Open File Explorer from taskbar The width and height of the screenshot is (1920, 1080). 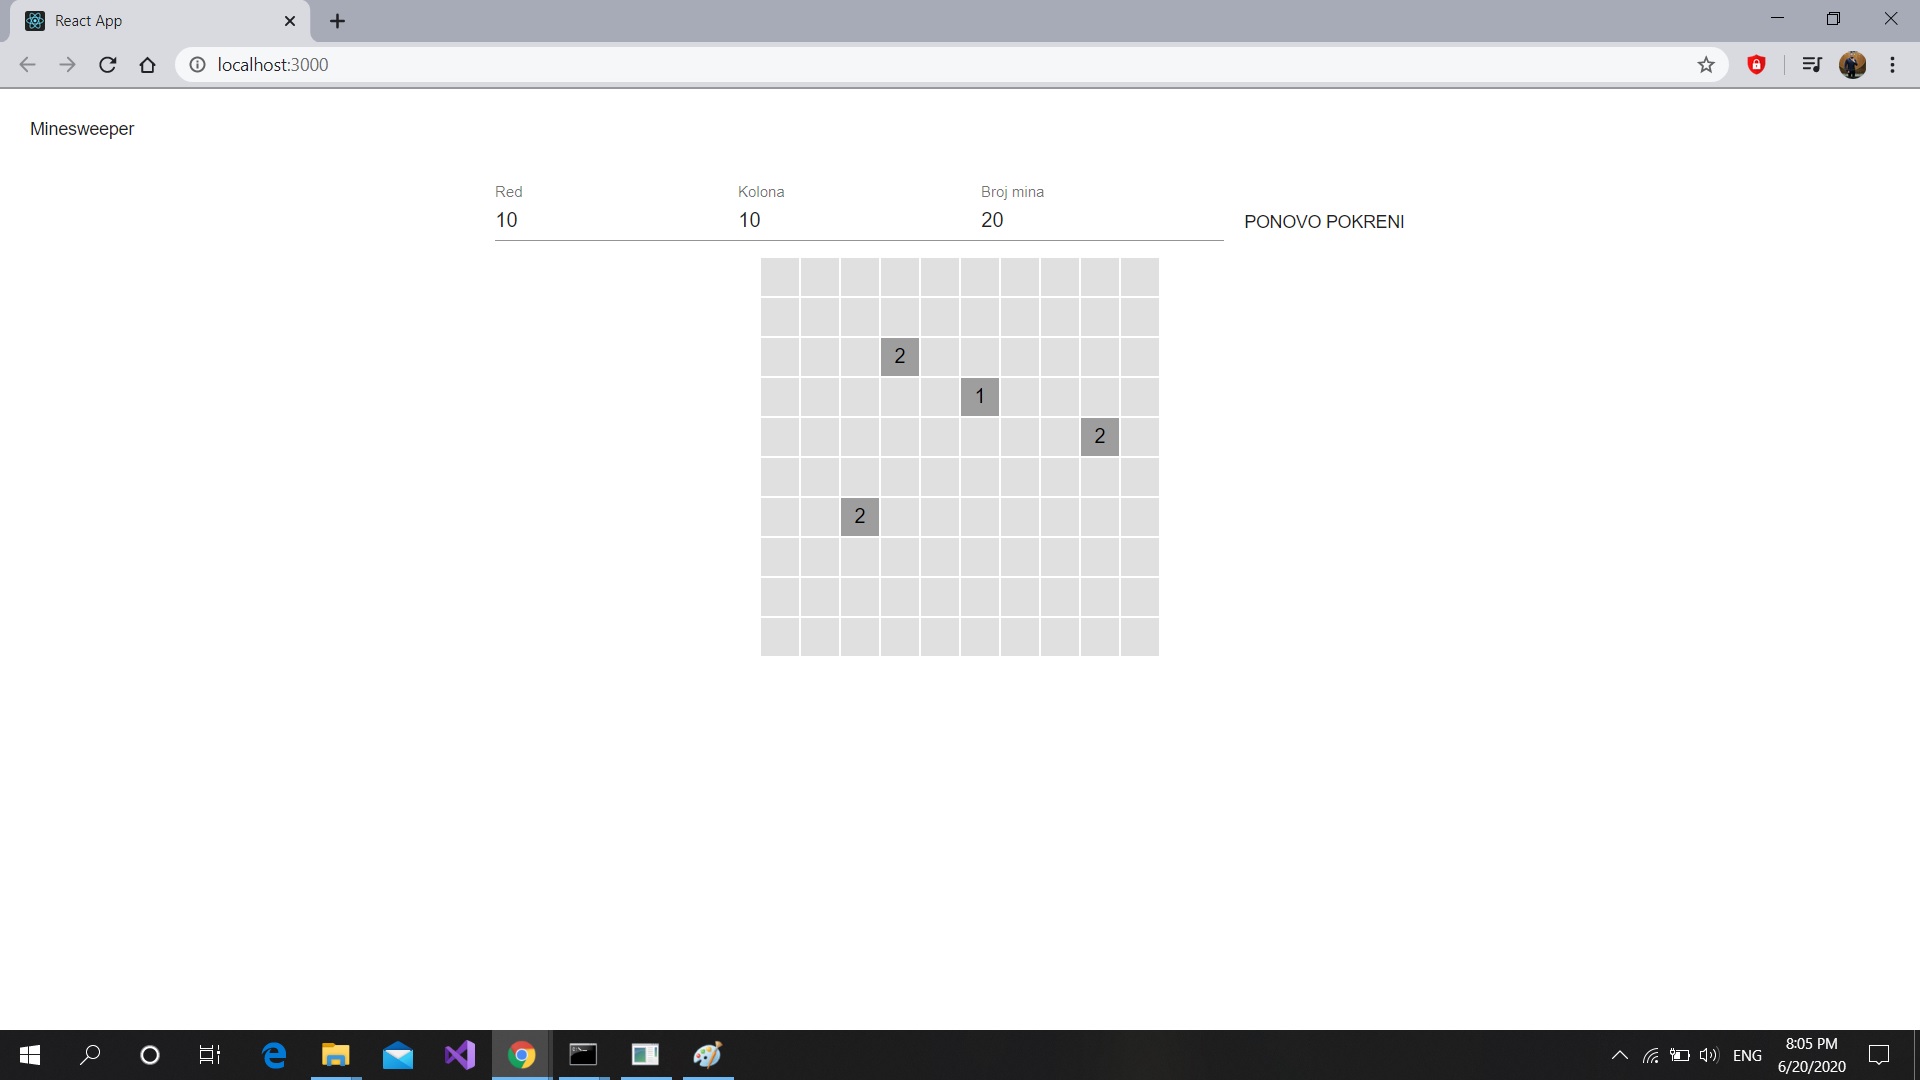click(x=335, y=1055)
